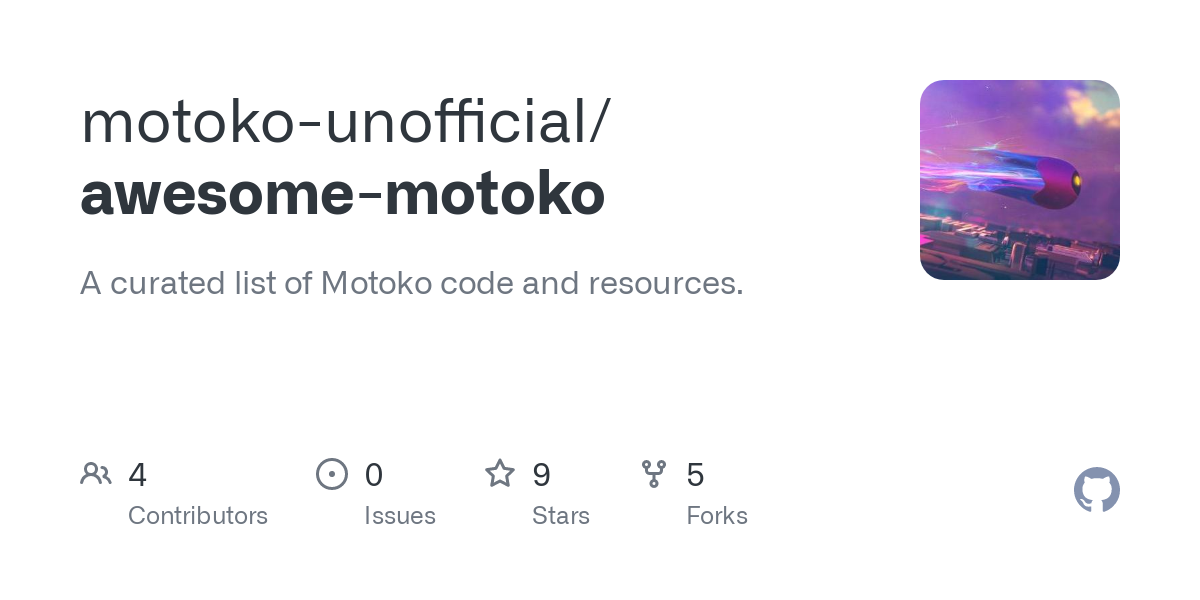Viewport: 1200px width, 600px height.
Task: Open the repository avatar image
Action: tap(1020, 180)
